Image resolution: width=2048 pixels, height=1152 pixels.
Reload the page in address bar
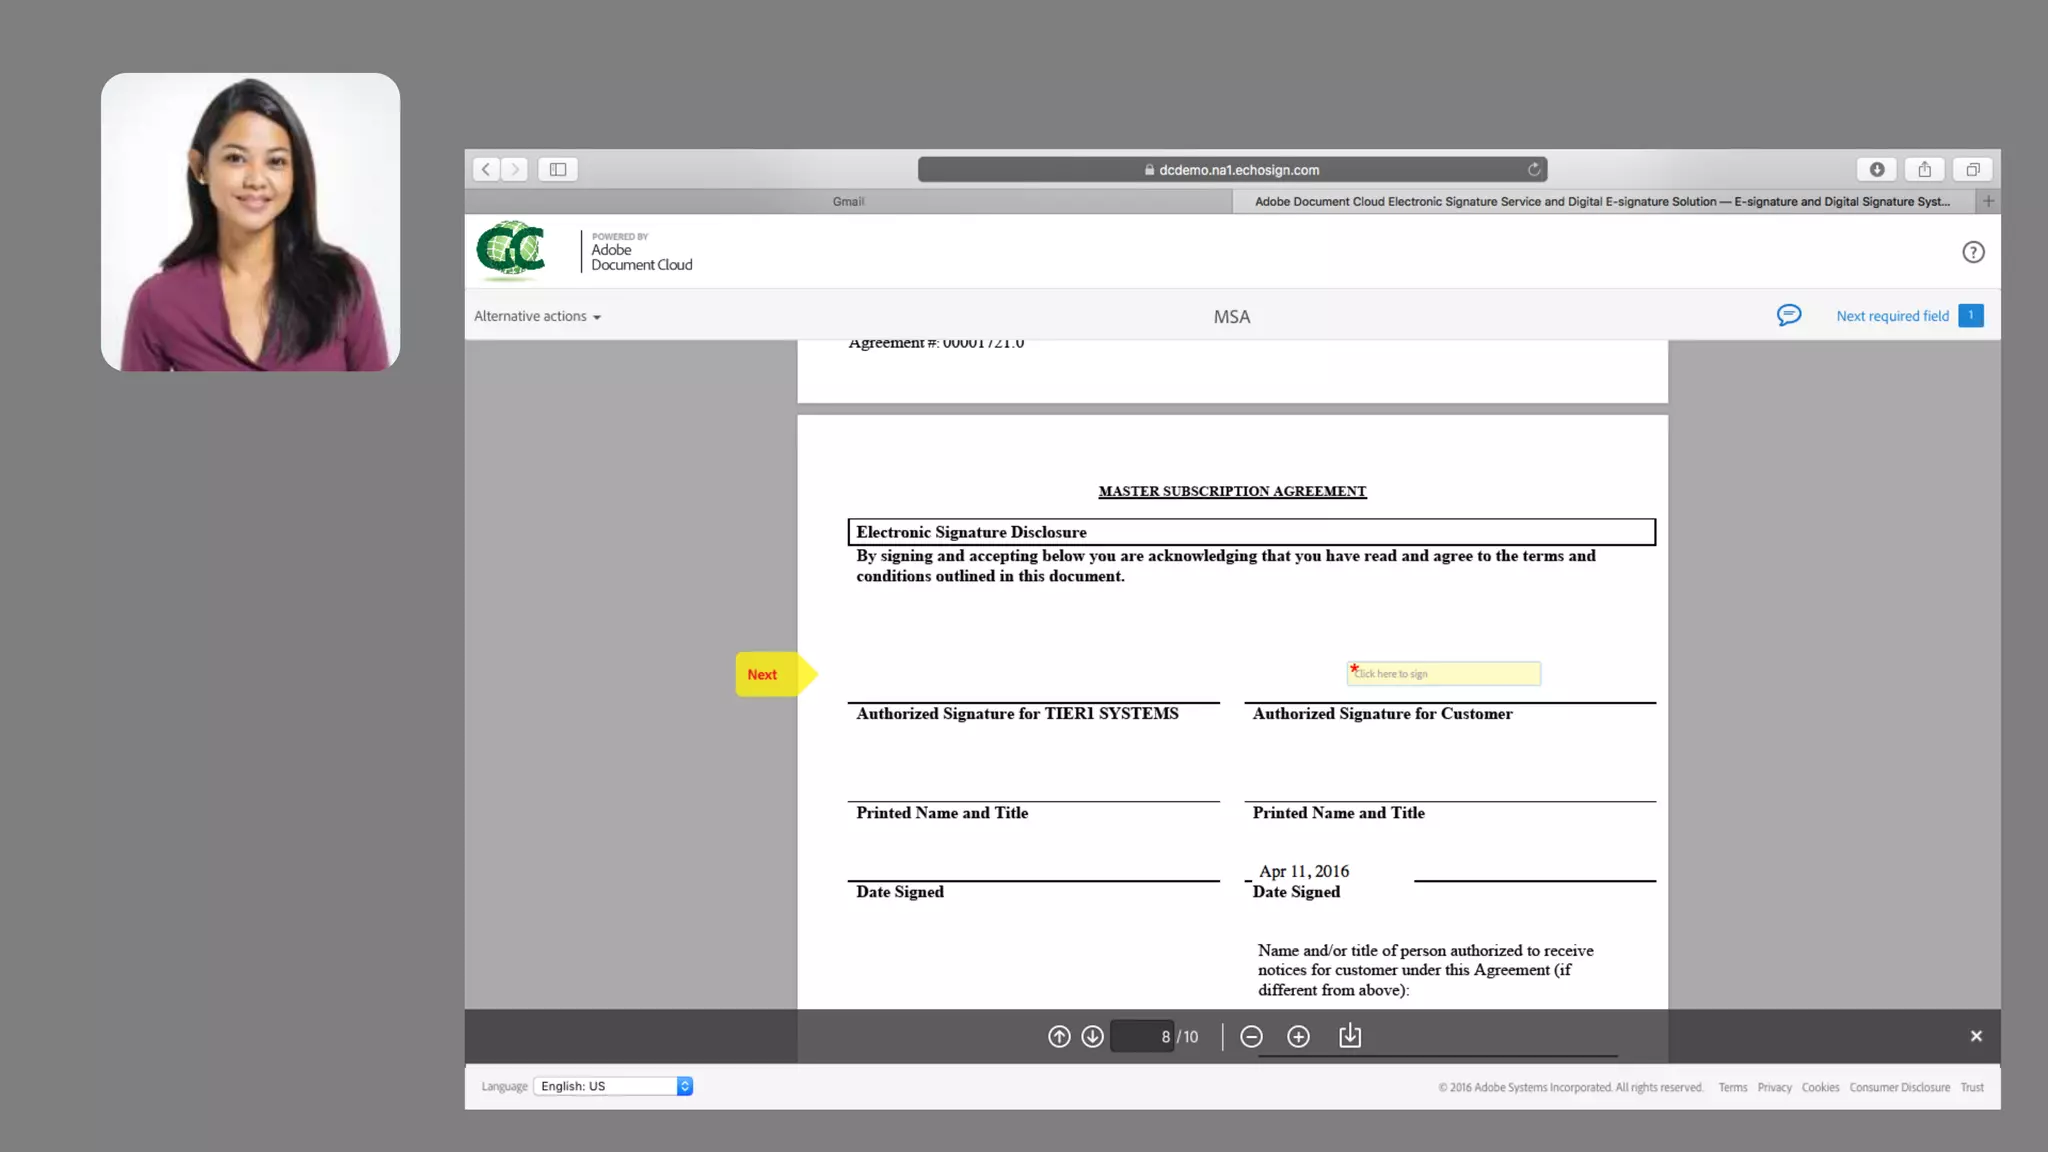1533,169
